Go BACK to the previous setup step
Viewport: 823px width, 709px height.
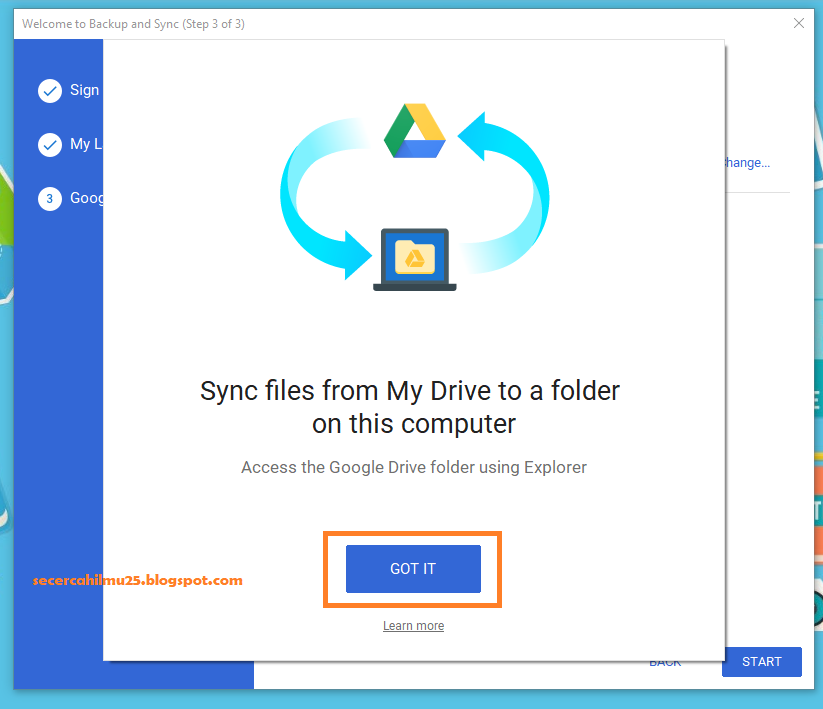coord(664,662)
